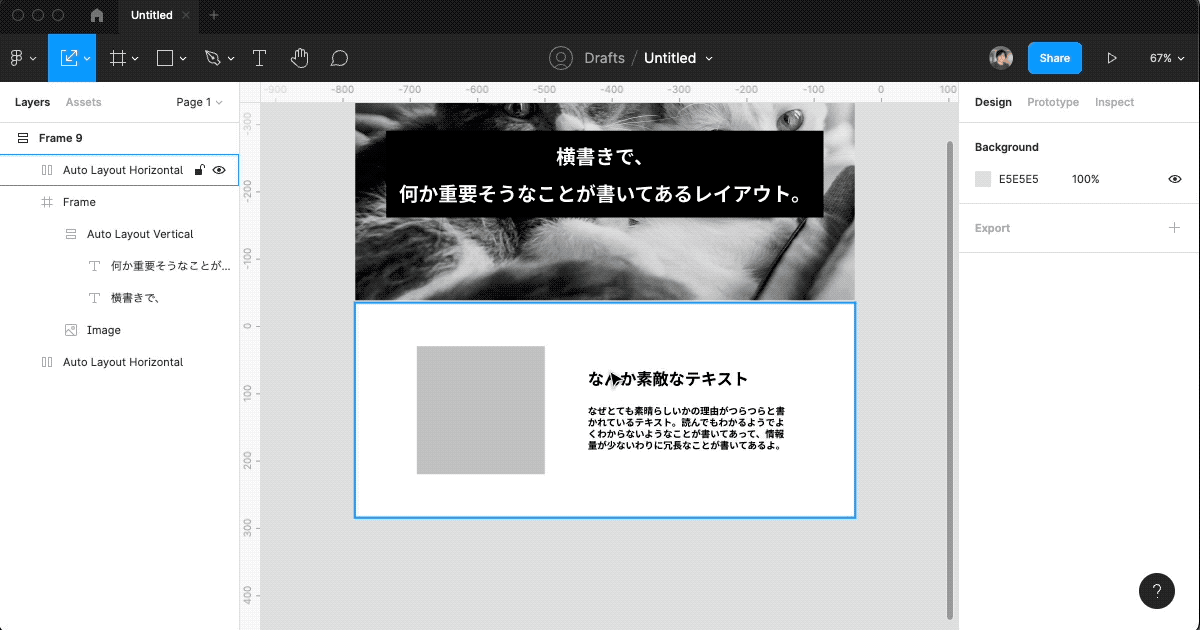Click the Frame 9 layer icon

22,138
